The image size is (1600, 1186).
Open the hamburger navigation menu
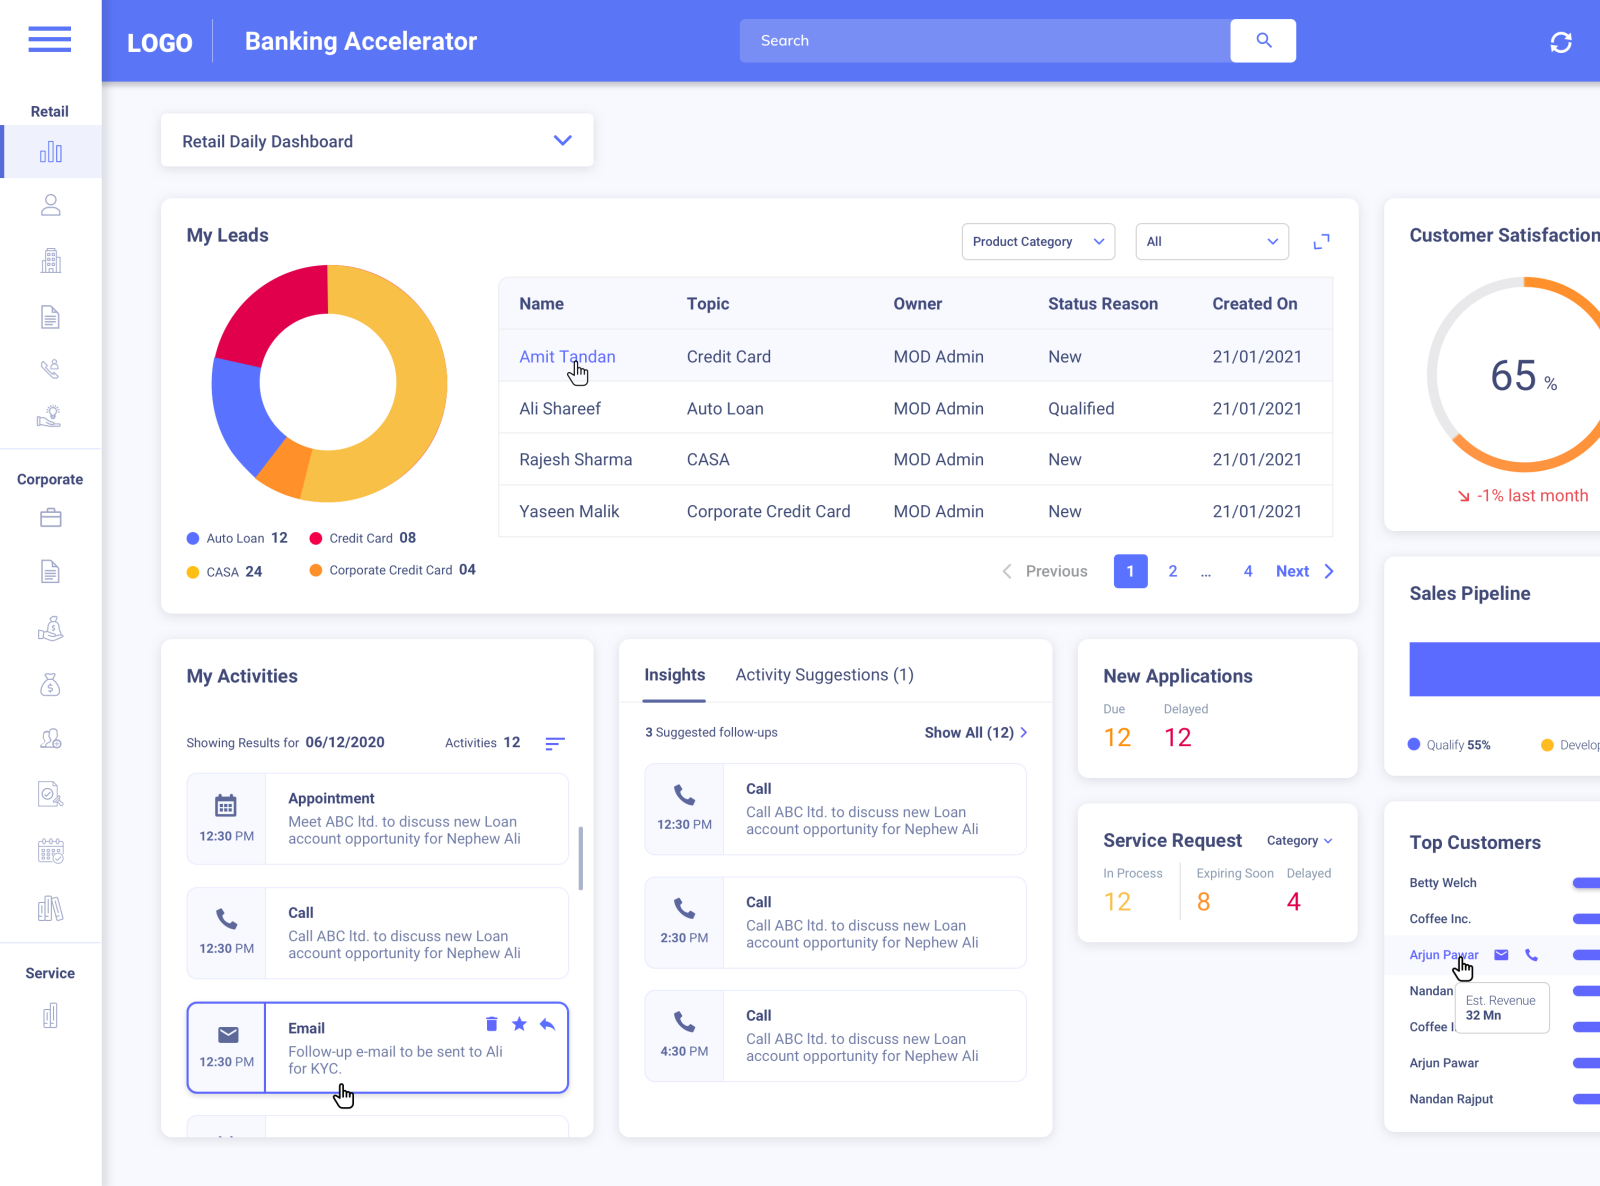pyautogui.click(x=49, y=39)
